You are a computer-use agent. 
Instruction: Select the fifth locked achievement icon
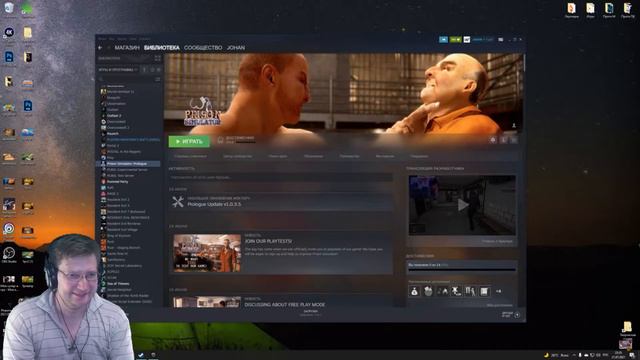tap(470, 291)
